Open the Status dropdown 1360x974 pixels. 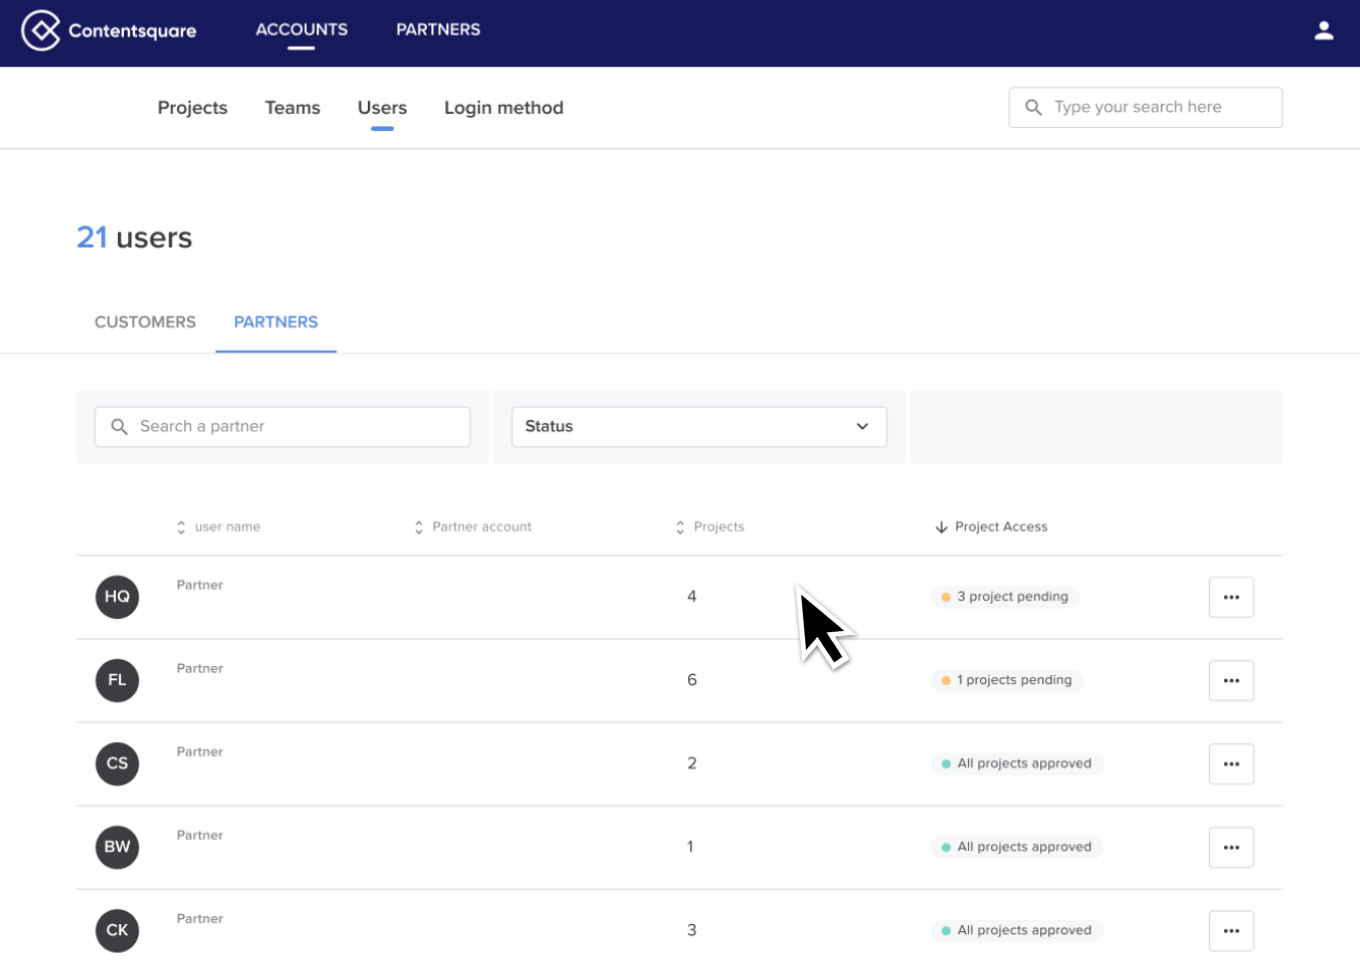pyautogui.click(x=699, y=426)
